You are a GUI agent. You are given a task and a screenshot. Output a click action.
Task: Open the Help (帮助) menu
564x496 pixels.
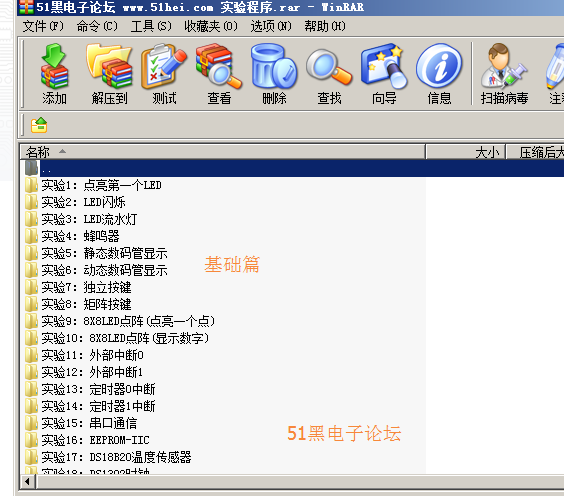[325, 26]
